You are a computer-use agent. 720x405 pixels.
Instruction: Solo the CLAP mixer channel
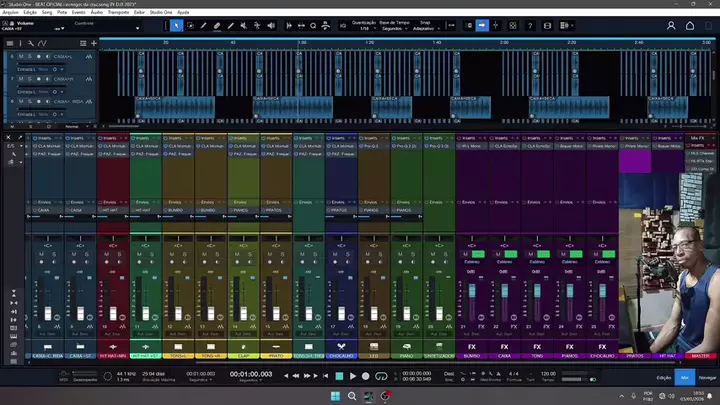click(x=252, y=254)
